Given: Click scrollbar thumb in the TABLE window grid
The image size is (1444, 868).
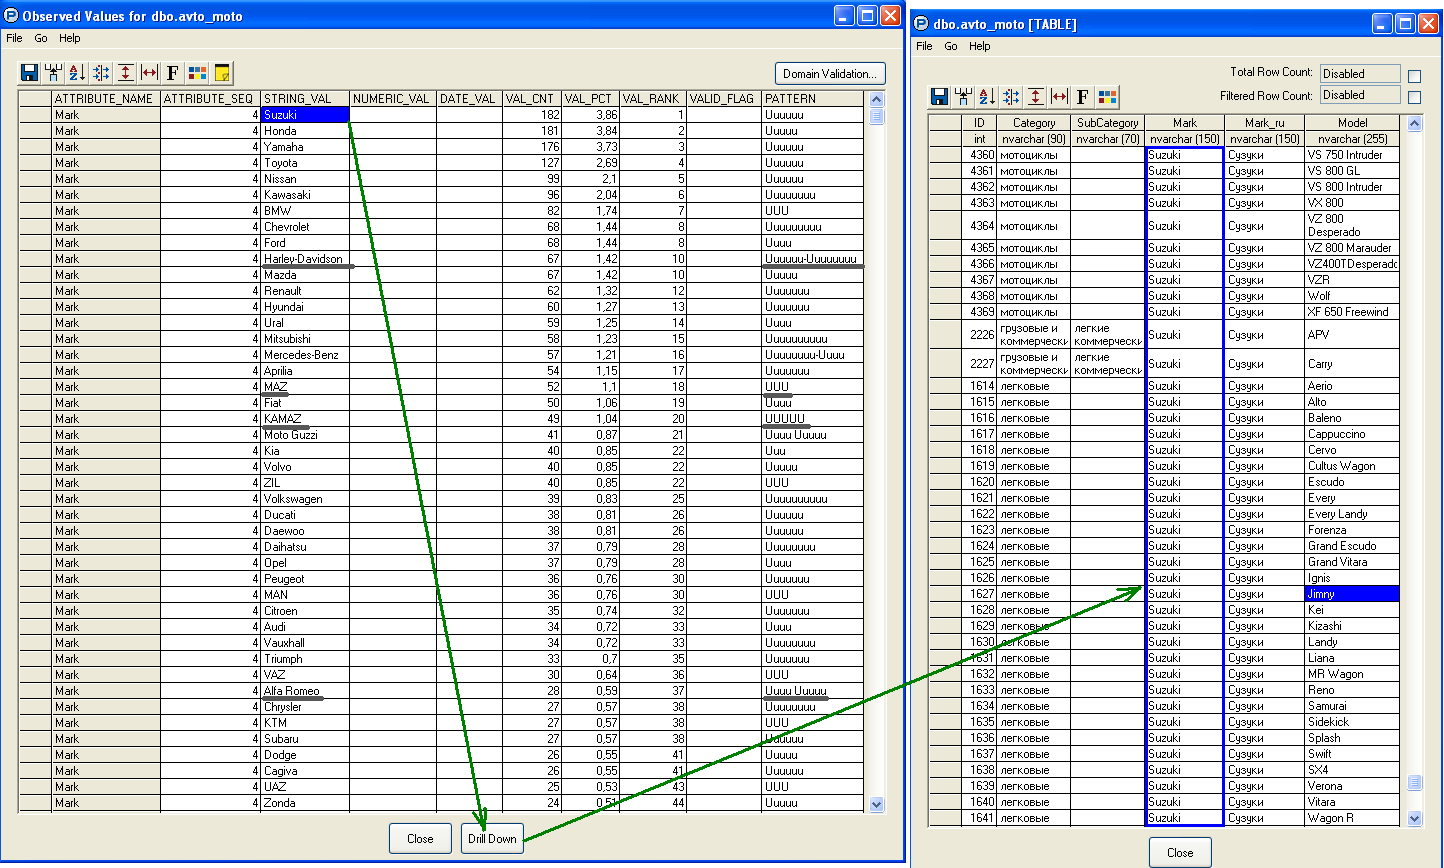Looking at the screenshot, I should pyautogui.click(x=1414, y=782).
